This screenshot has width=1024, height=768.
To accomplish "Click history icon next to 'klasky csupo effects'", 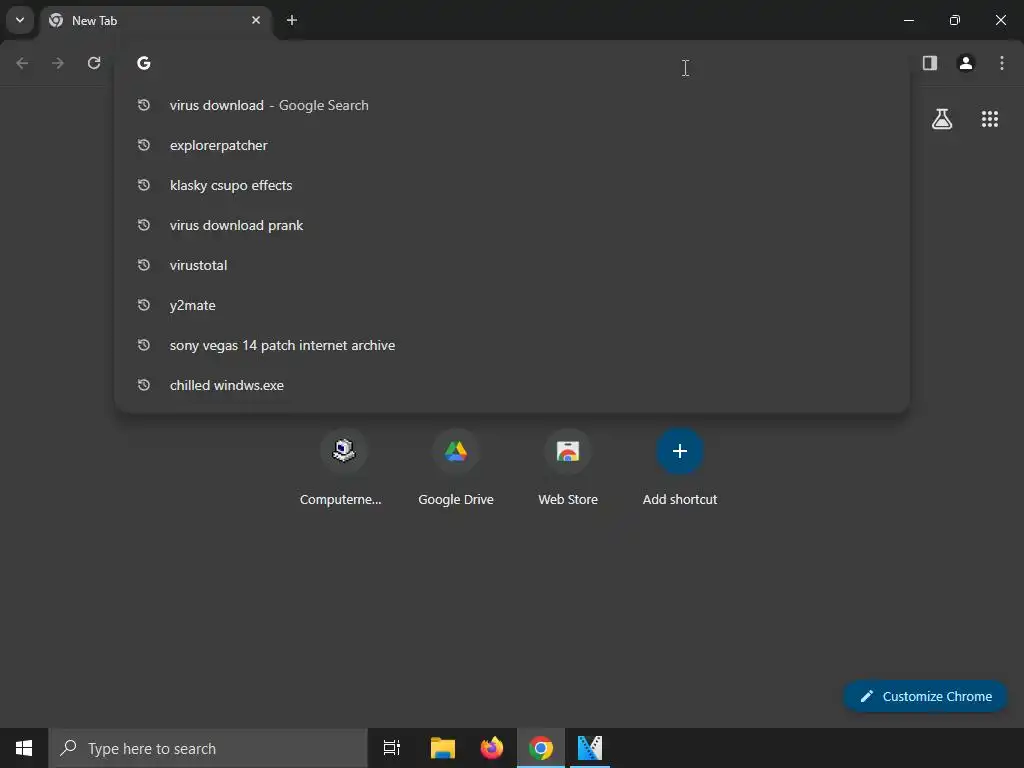I will (x=144, y=185).
